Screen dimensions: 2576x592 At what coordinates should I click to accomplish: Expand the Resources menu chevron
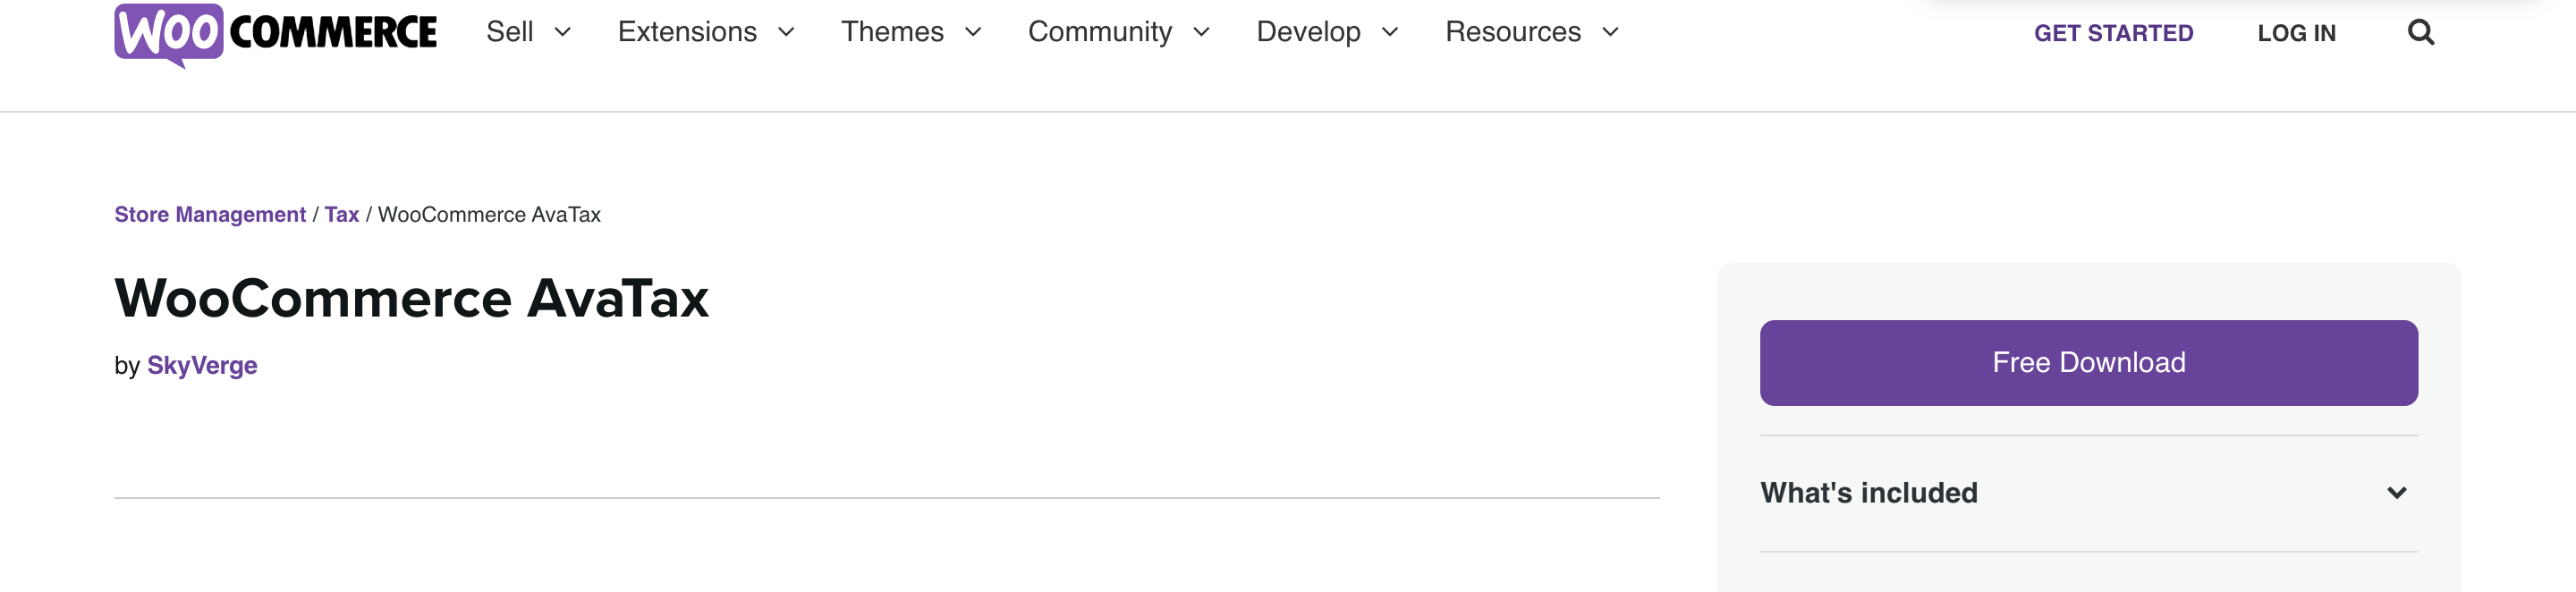click(x=1610, y=33)
